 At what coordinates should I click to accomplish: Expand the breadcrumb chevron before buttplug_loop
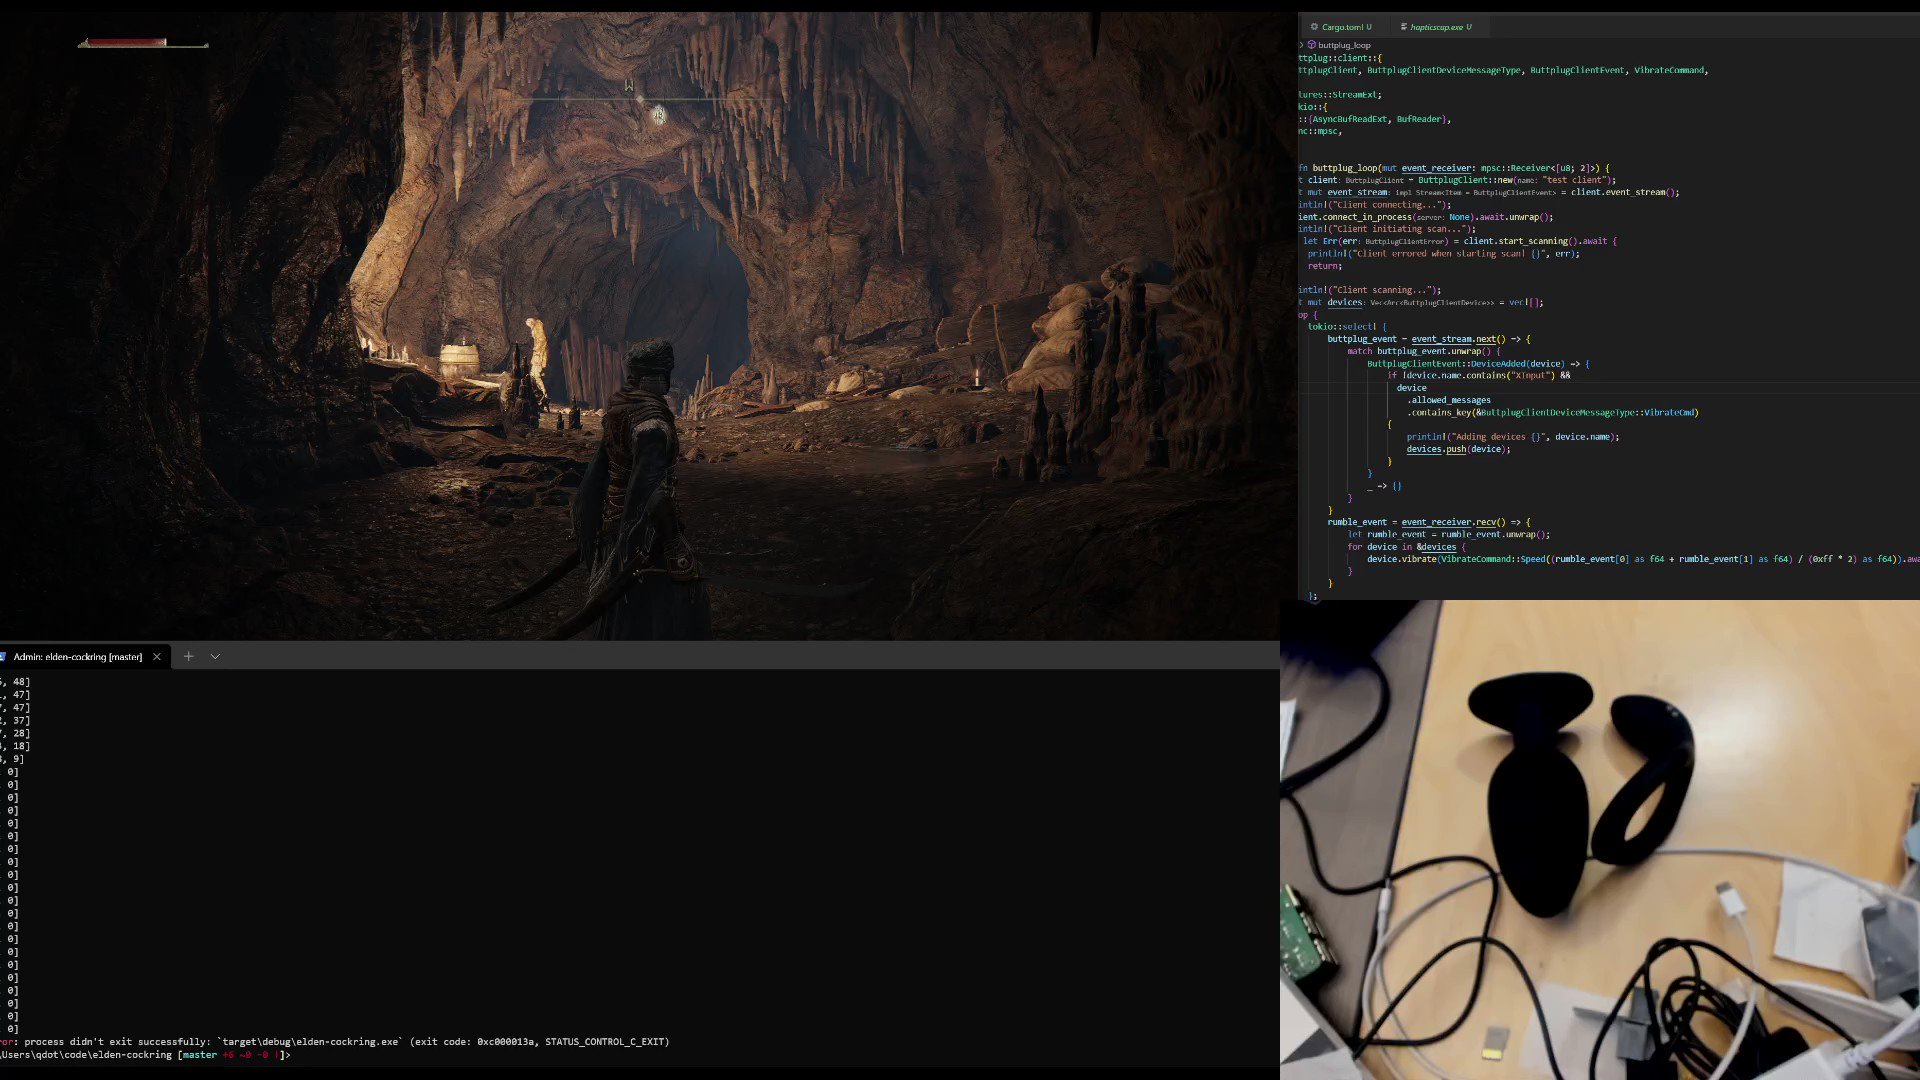(1302, 45)
